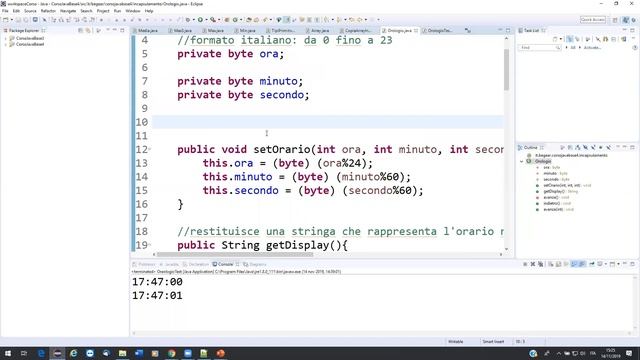640x360 pixels.
Task: Click the Collapse All icon in Package Explorer
Action: (x=80, y=31)
